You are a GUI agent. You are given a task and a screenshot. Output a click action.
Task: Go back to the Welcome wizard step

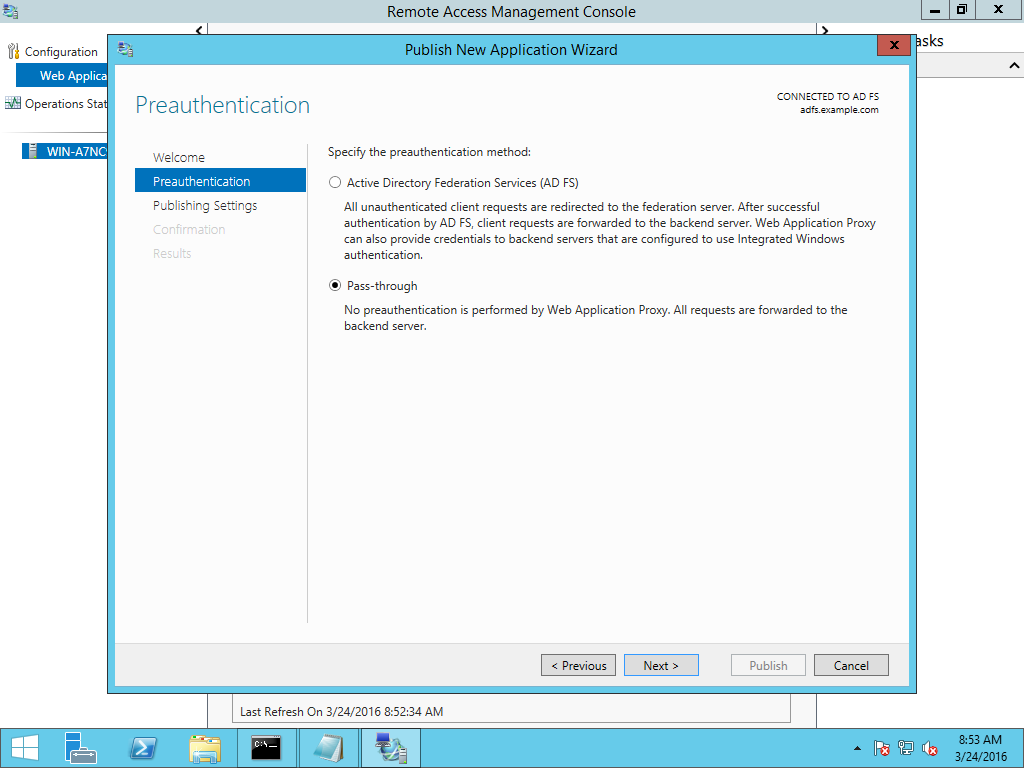pos(179,157)
